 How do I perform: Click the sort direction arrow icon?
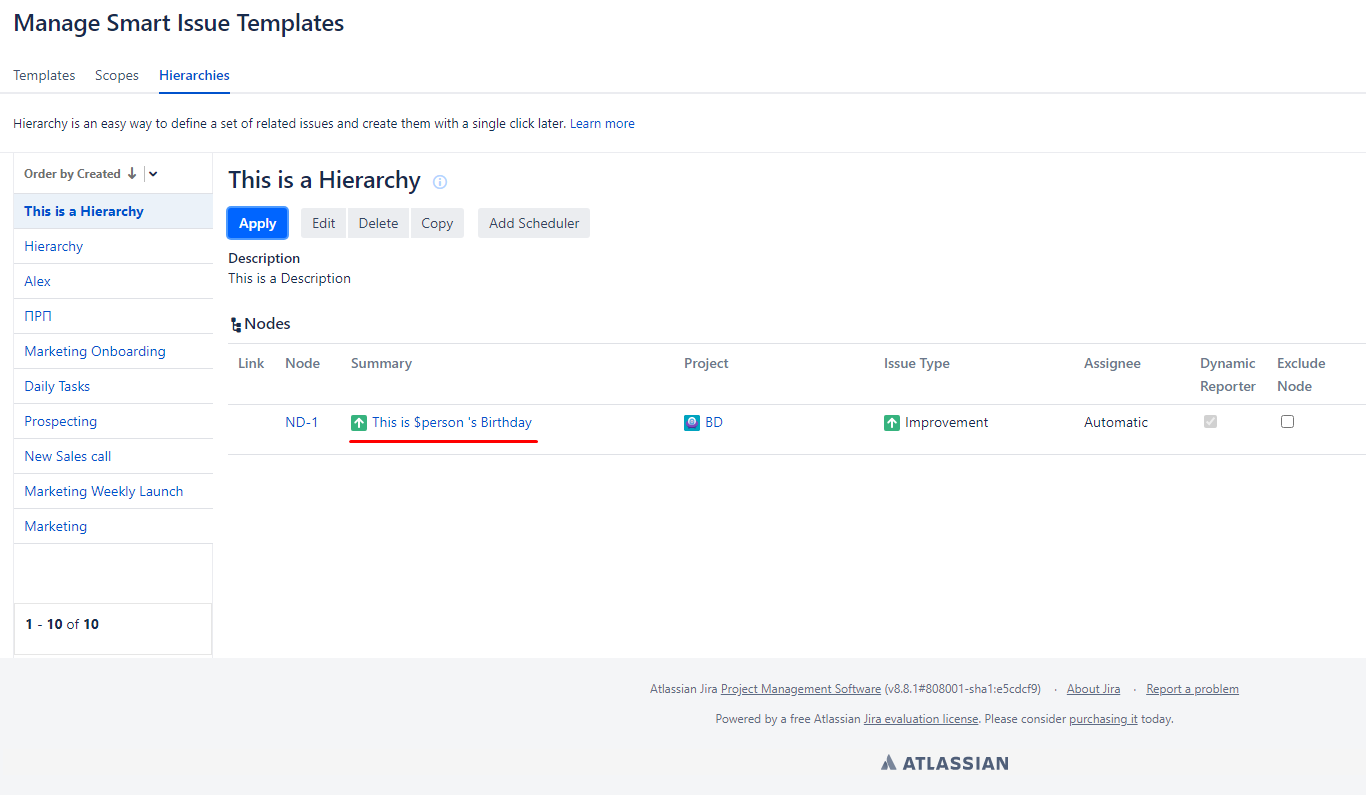[131, 174]
